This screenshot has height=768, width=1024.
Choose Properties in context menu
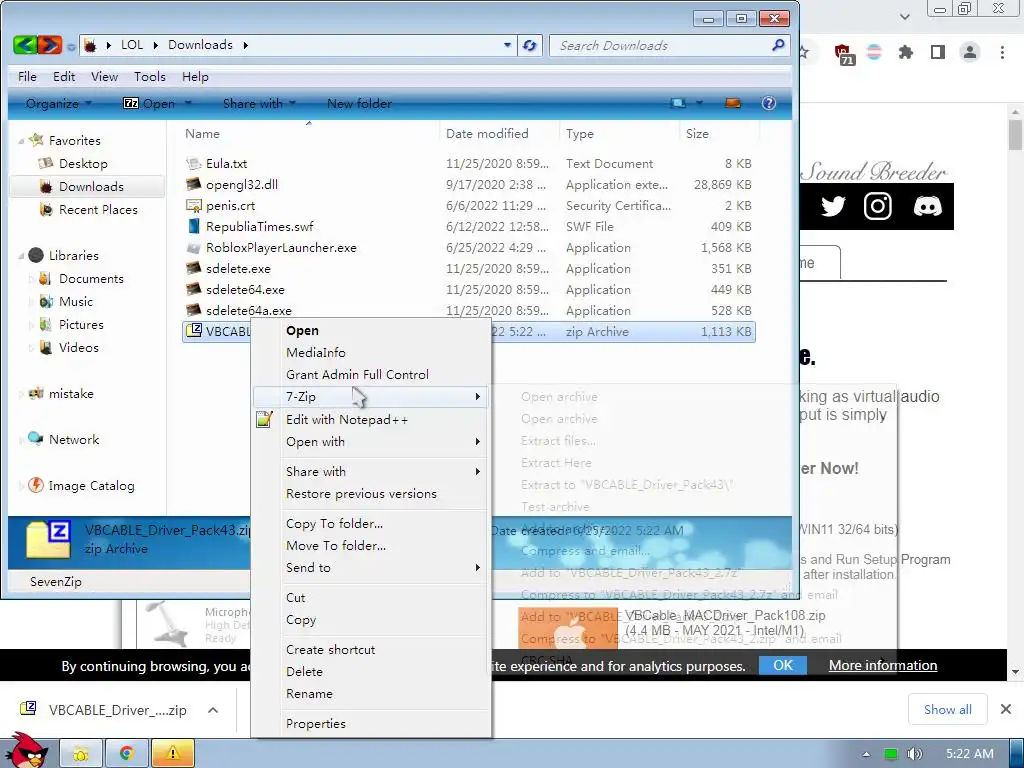coord(315,724)
